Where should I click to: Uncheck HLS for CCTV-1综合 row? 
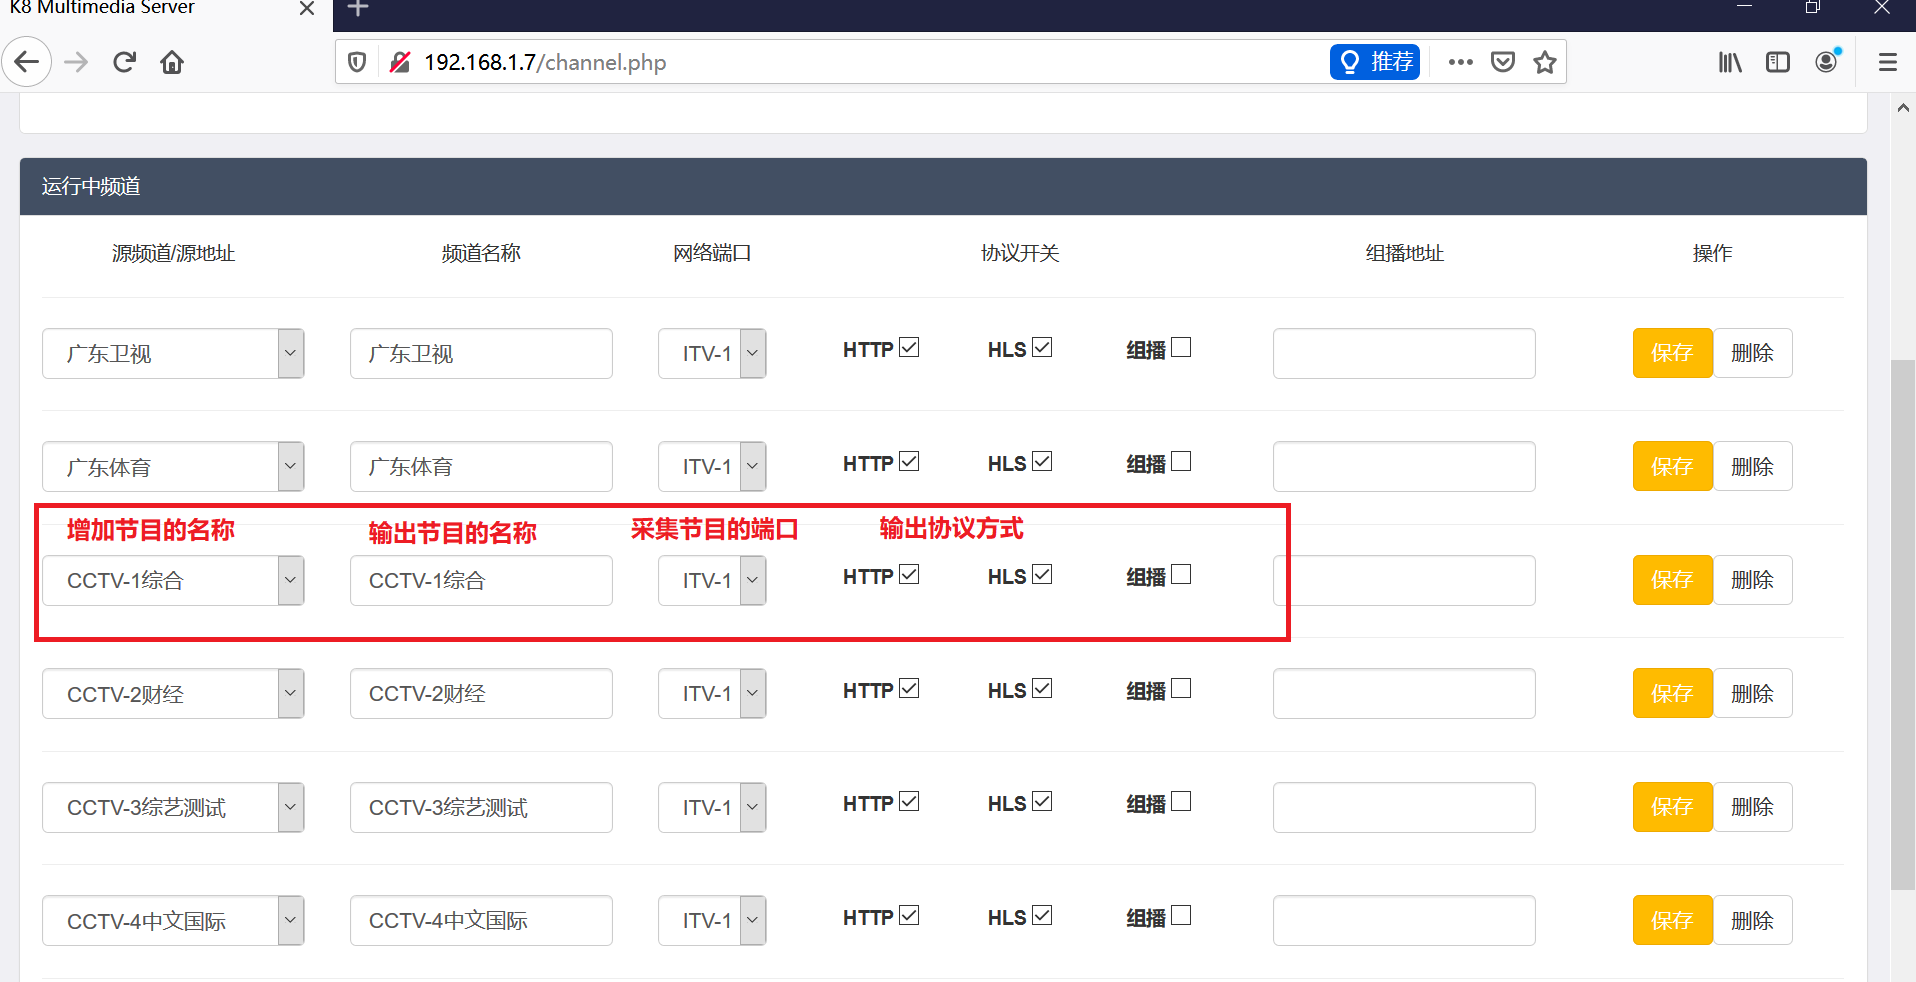1042,575
